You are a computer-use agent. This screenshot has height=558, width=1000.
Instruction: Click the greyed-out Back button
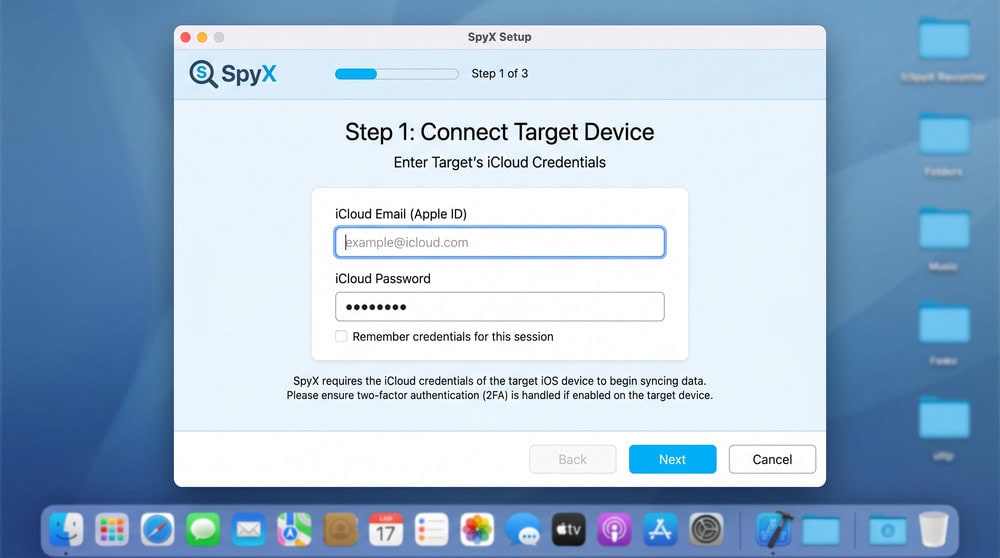[x=572, y=459]
